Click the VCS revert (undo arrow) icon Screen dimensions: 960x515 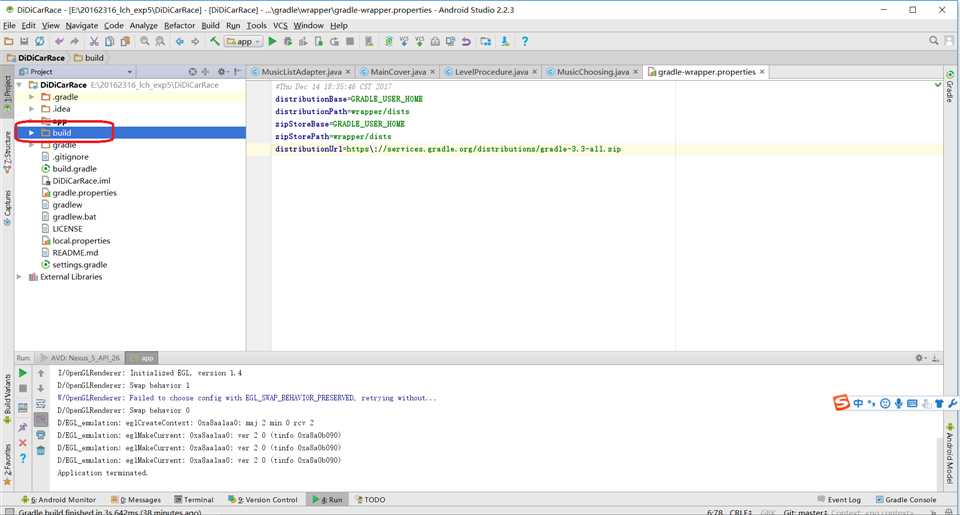click(467, 42)
